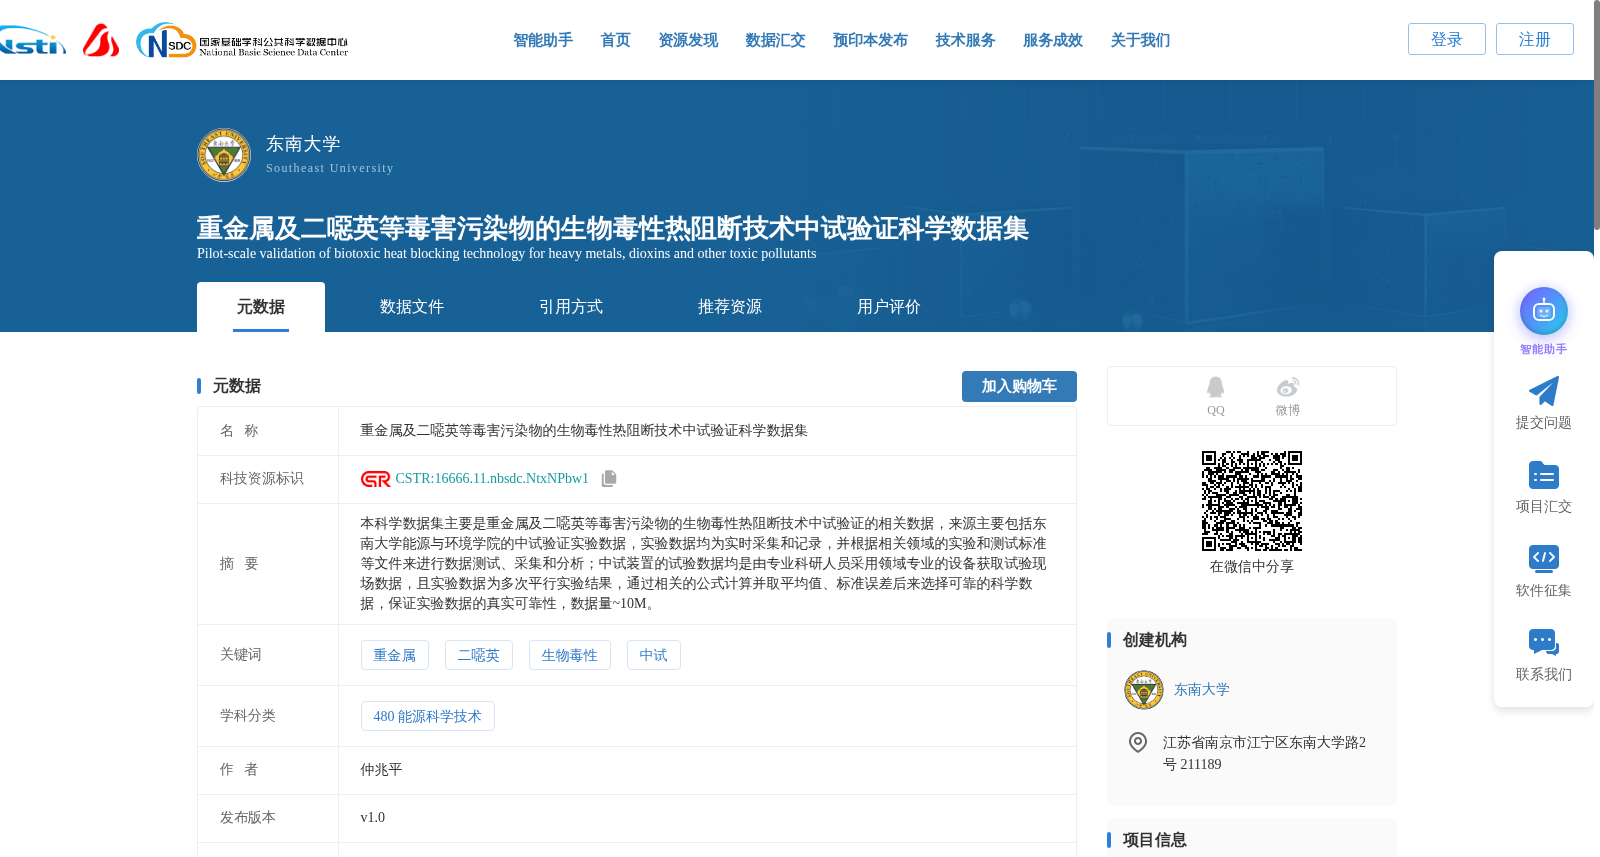Open the NSTL logo link
The width and height of the screenshot is (1600, 857).
coord(32,41)
